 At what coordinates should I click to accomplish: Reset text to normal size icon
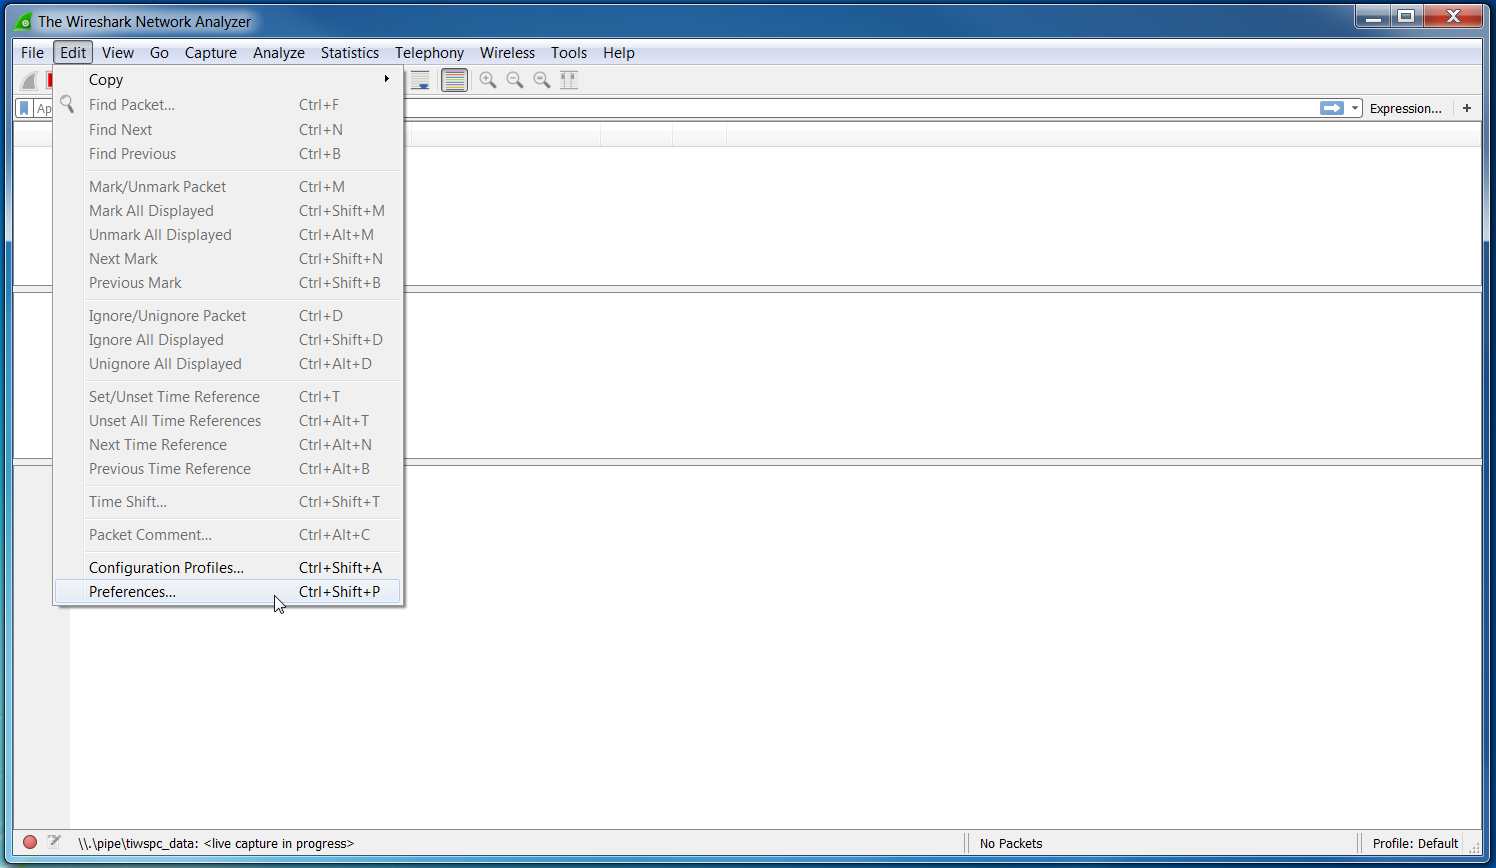[542, 80]
